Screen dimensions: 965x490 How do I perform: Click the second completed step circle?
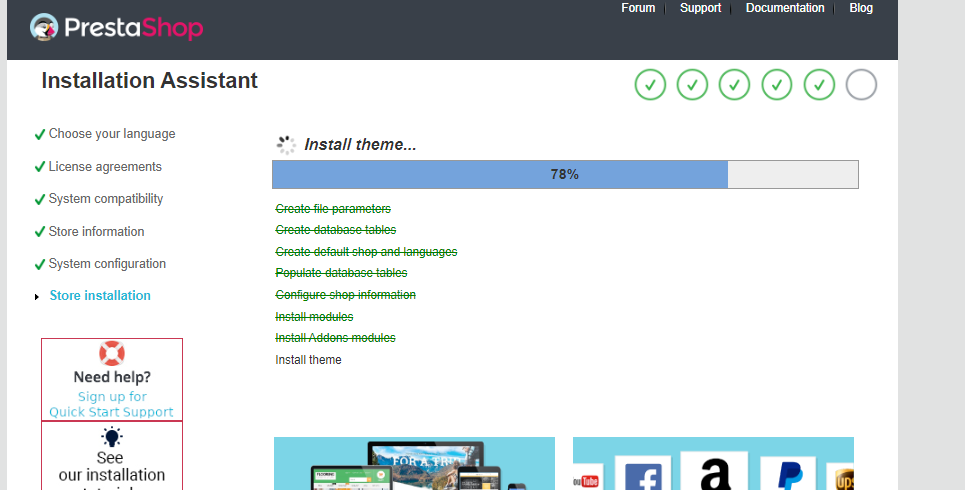(x=692, y=84)
